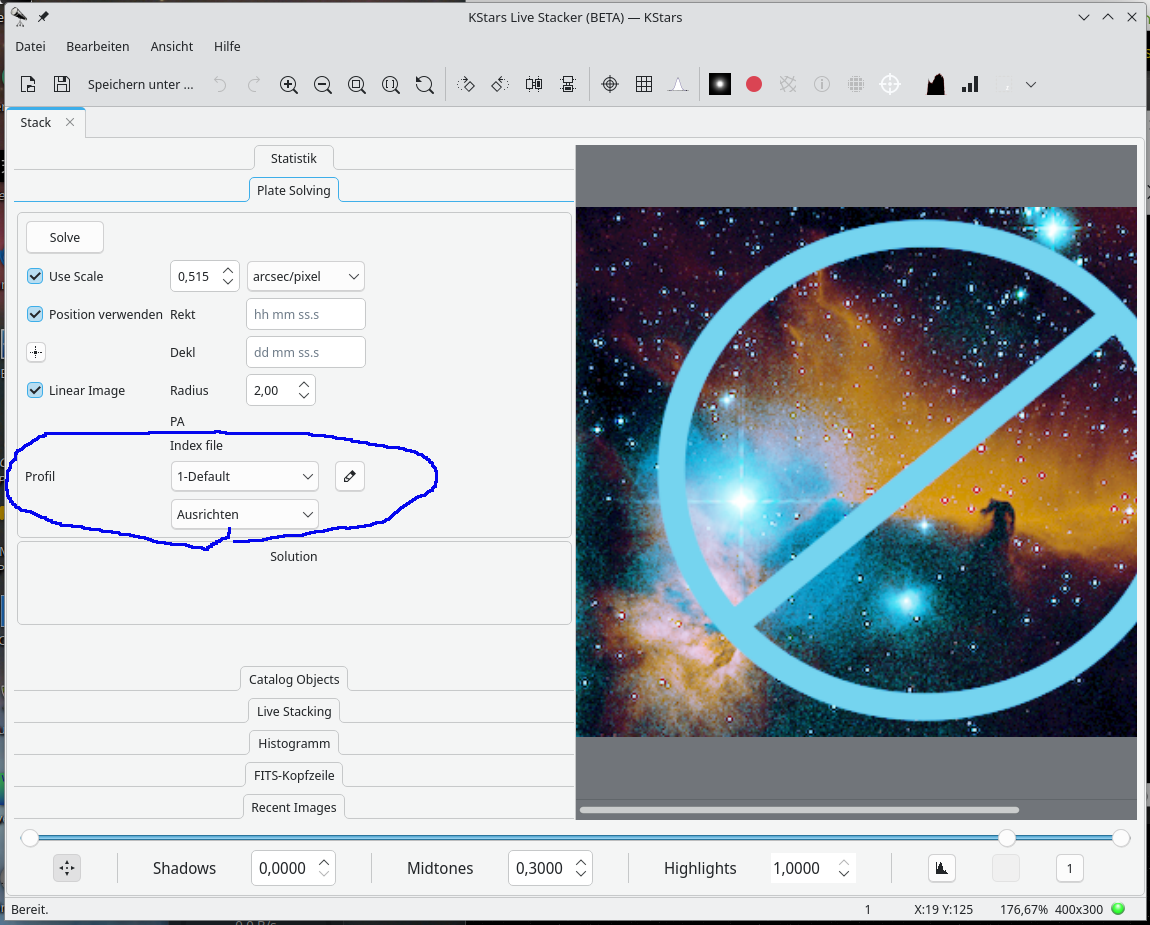Expand the Recent Images section

click(x=293, y=807)
